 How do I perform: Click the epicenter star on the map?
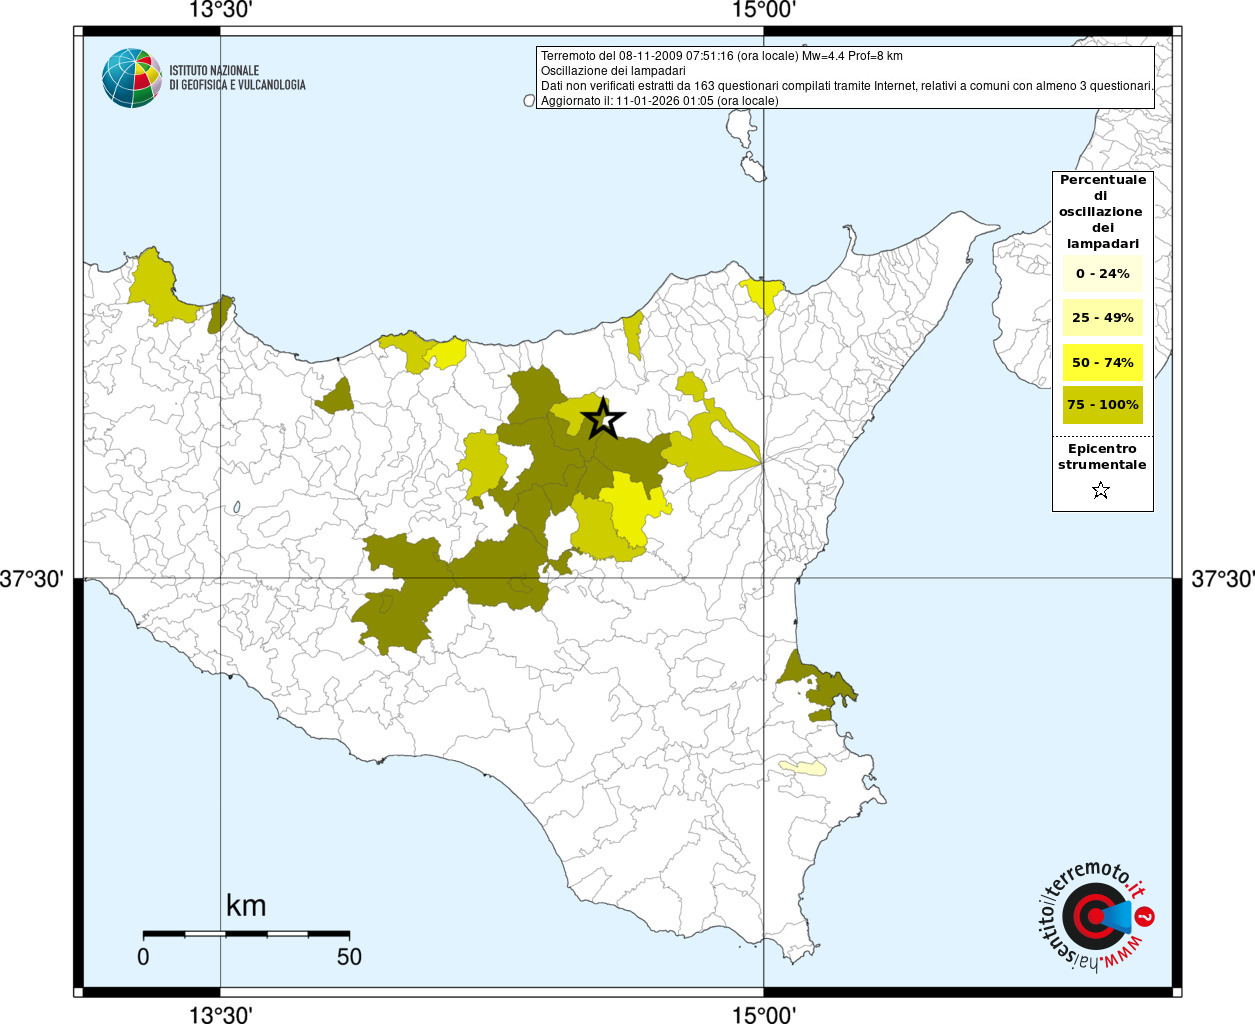(x=603, y=418)
